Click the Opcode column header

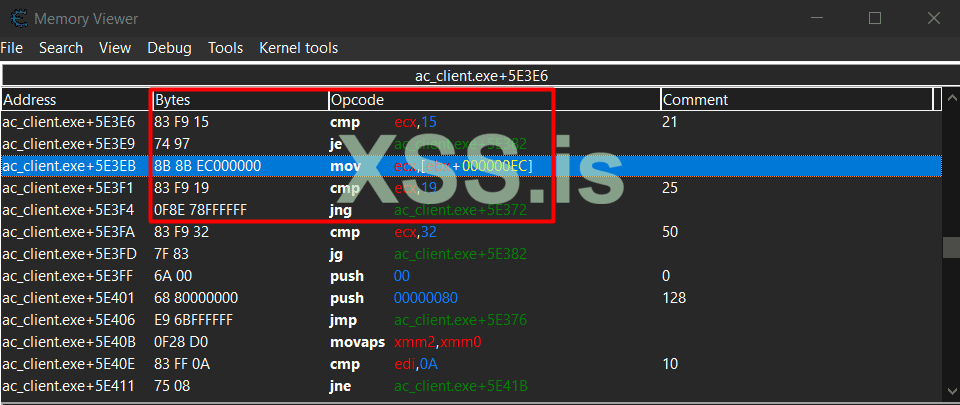[x=495, y=100]
